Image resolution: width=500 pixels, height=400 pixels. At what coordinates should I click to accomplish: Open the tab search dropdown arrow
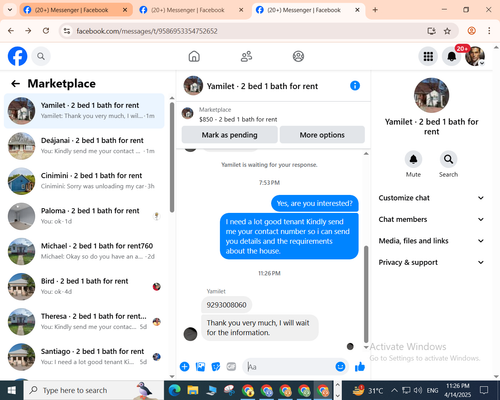[10, 10]
